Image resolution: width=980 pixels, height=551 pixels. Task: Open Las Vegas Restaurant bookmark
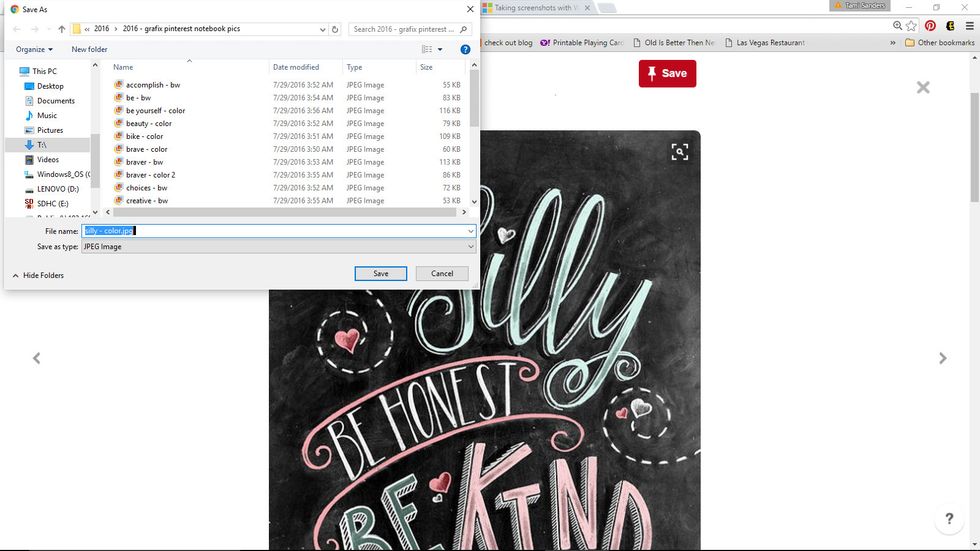pyautogui.click(x=764, y=42)
